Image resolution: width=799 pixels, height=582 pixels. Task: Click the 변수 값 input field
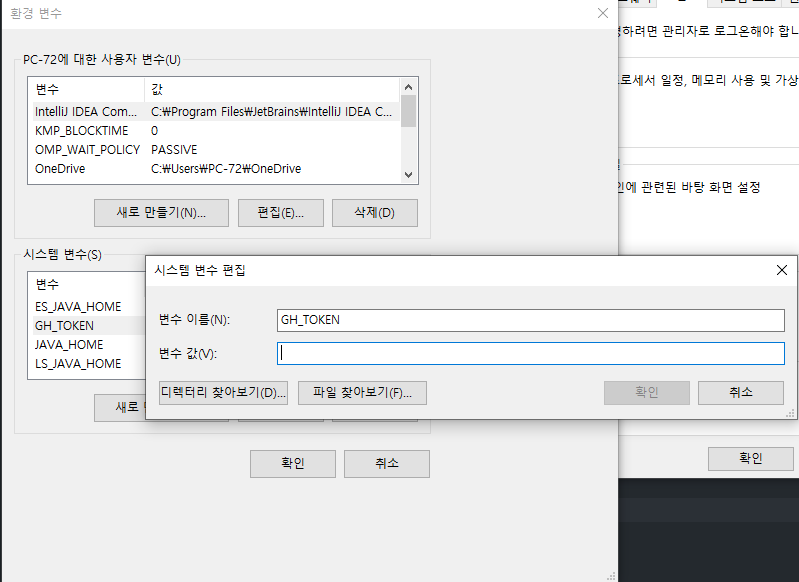531,353
